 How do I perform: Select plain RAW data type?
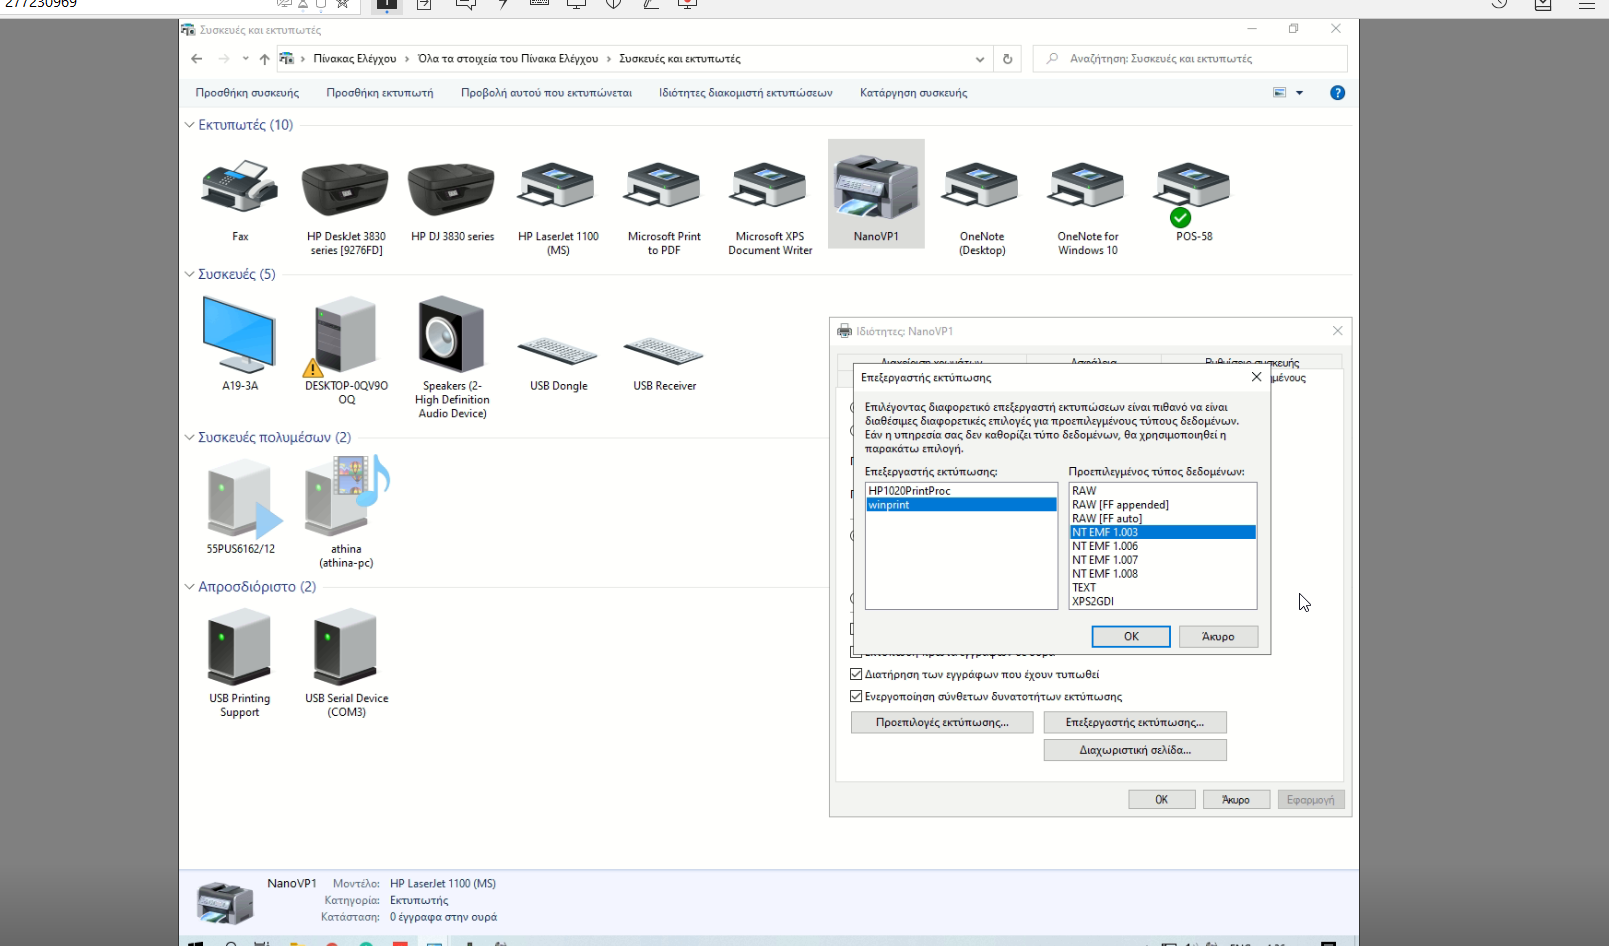1163,491
